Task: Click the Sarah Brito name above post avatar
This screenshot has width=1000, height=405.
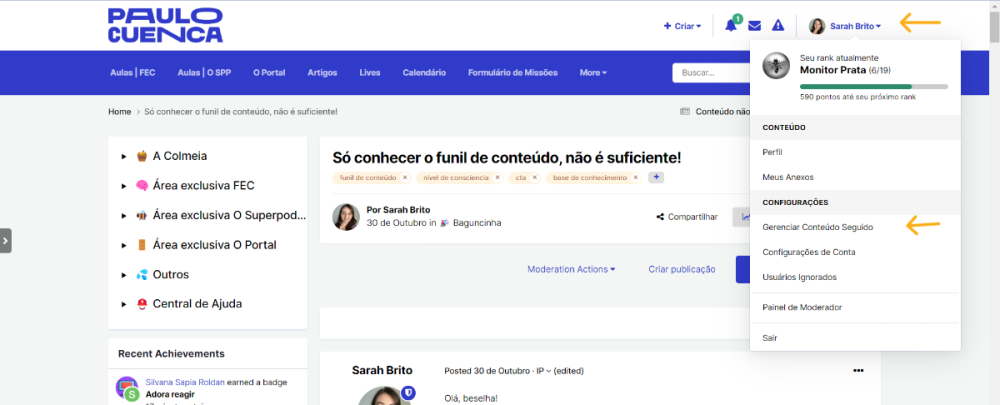Action: coord(382,371)
